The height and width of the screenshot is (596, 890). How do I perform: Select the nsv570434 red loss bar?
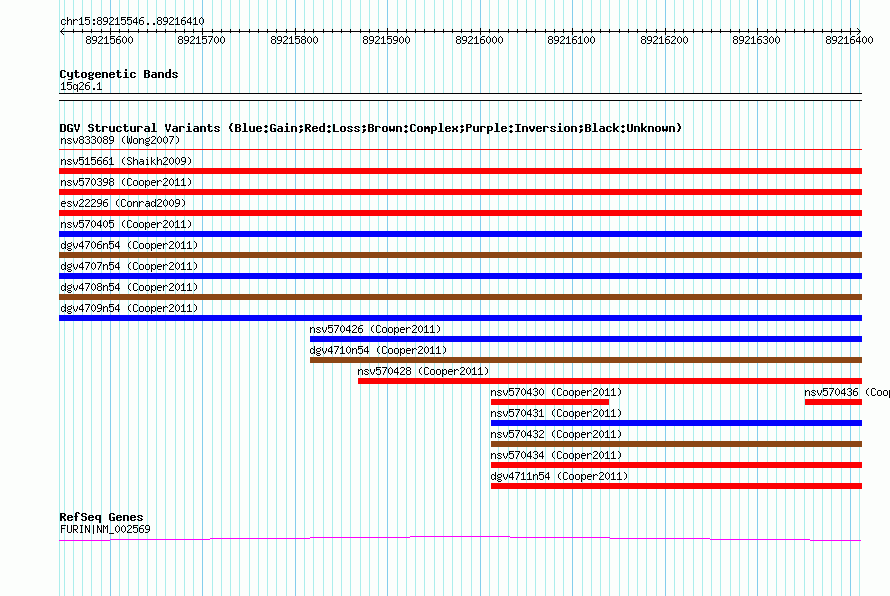pyautogui.click(x=677, y=465)
